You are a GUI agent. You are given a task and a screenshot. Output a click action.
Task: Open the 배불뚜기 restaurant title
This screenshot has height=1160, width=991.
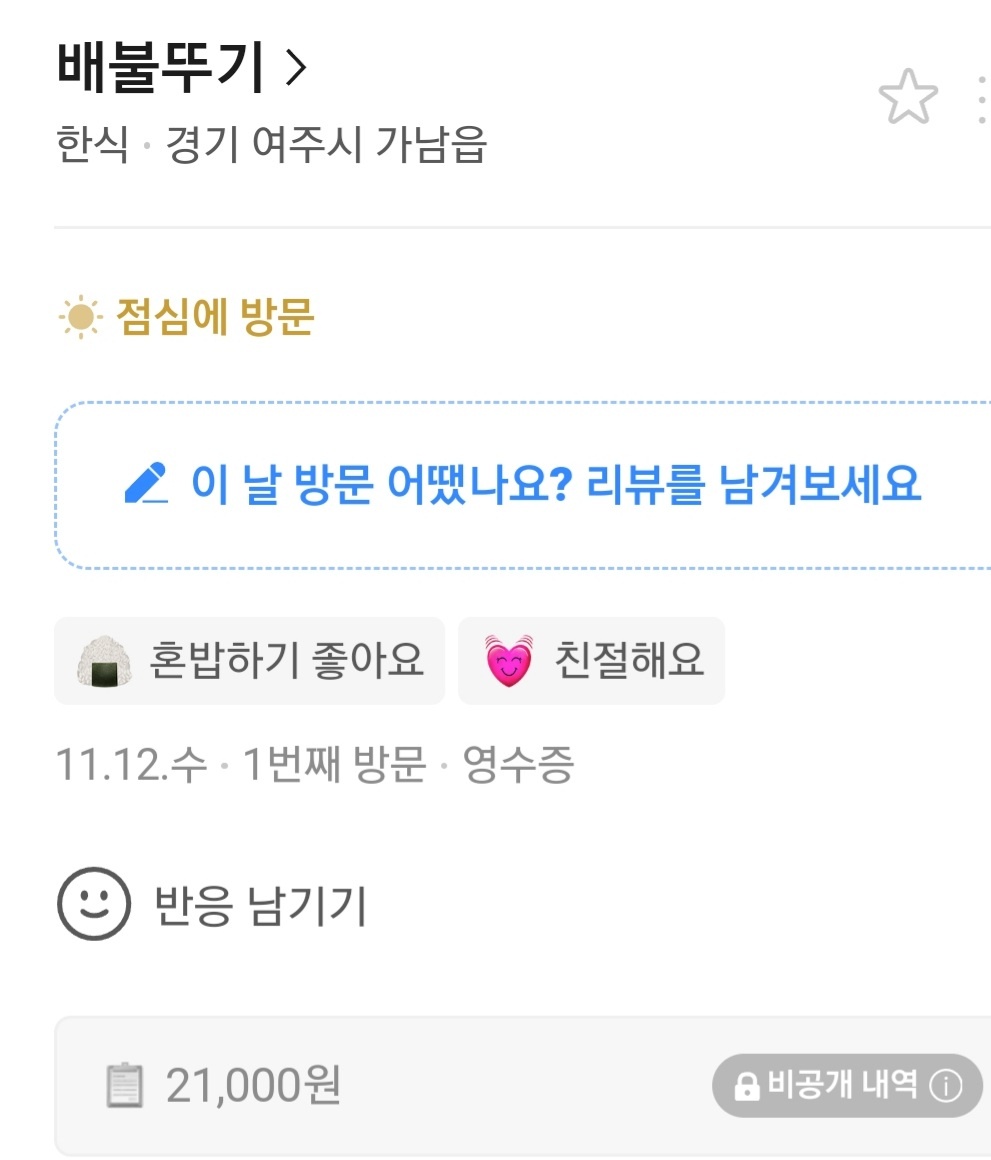click(160, 67)
